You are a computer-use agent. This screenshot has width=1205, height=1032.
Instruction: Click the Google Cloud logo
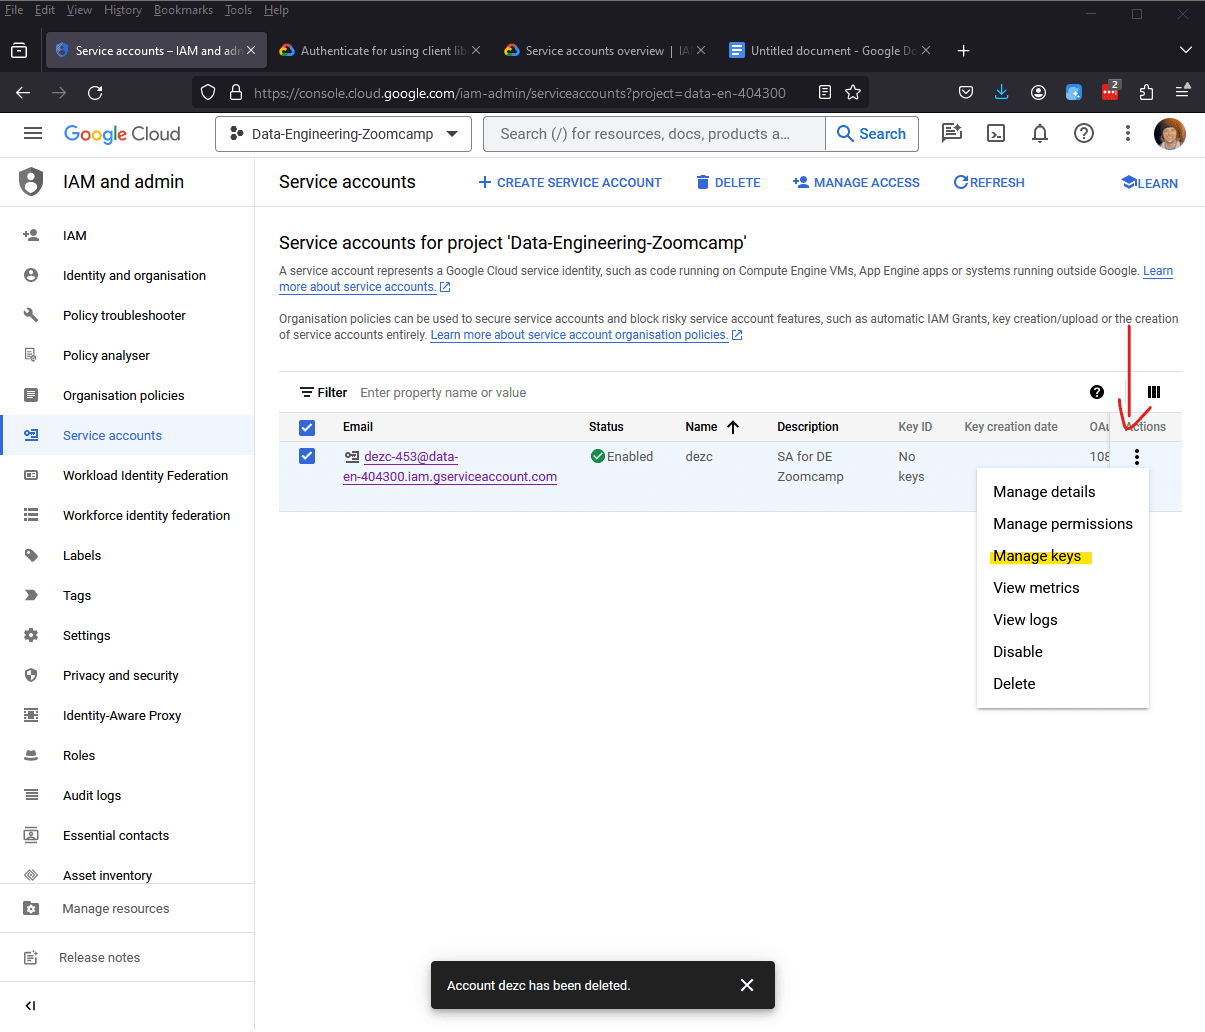pyautogui.click(x=122, y=134)
